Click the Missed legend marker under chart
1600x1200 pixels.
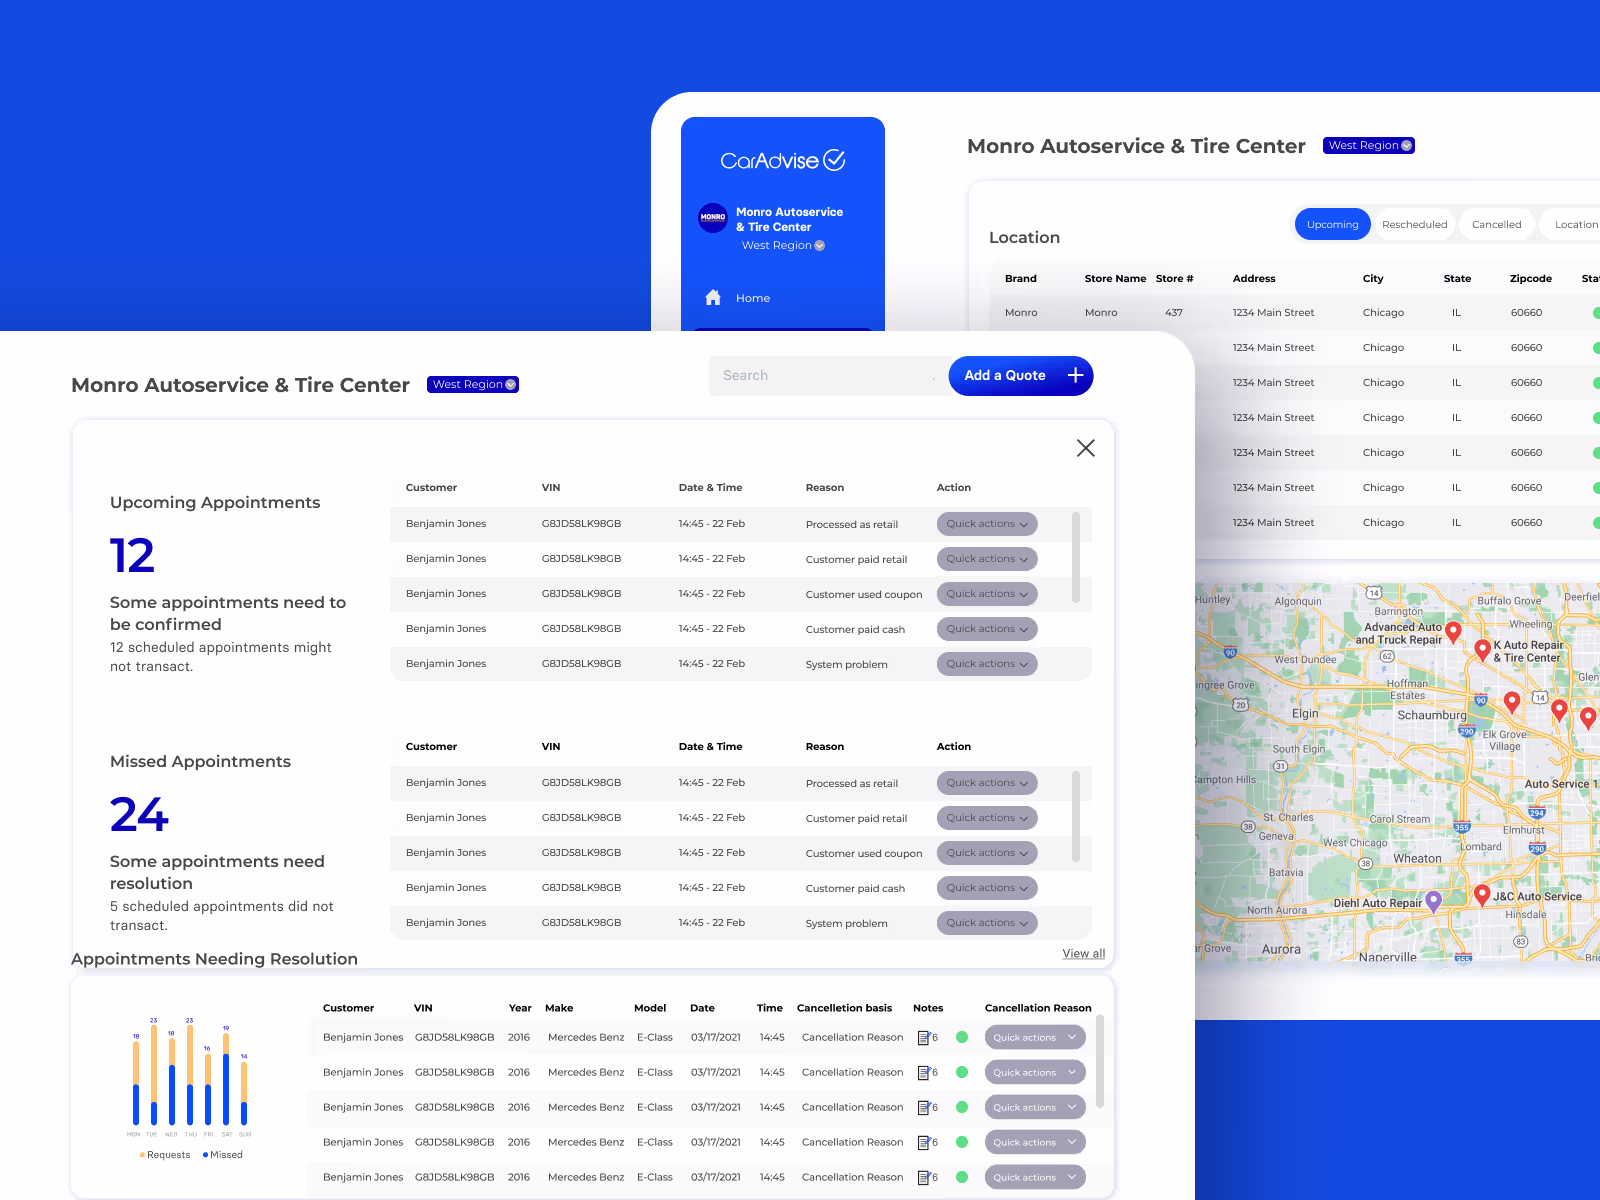[205, 1155]
